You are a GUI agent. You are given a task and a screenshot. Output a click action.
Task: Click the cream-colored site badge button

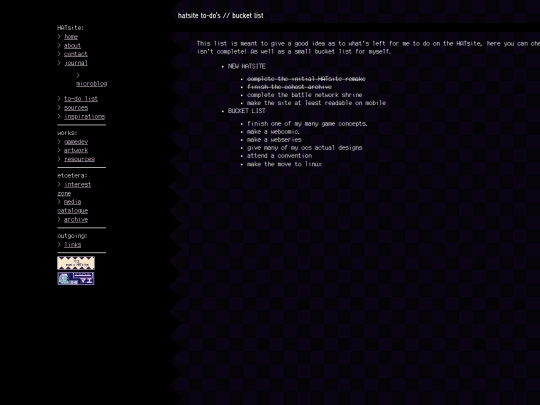76,263
